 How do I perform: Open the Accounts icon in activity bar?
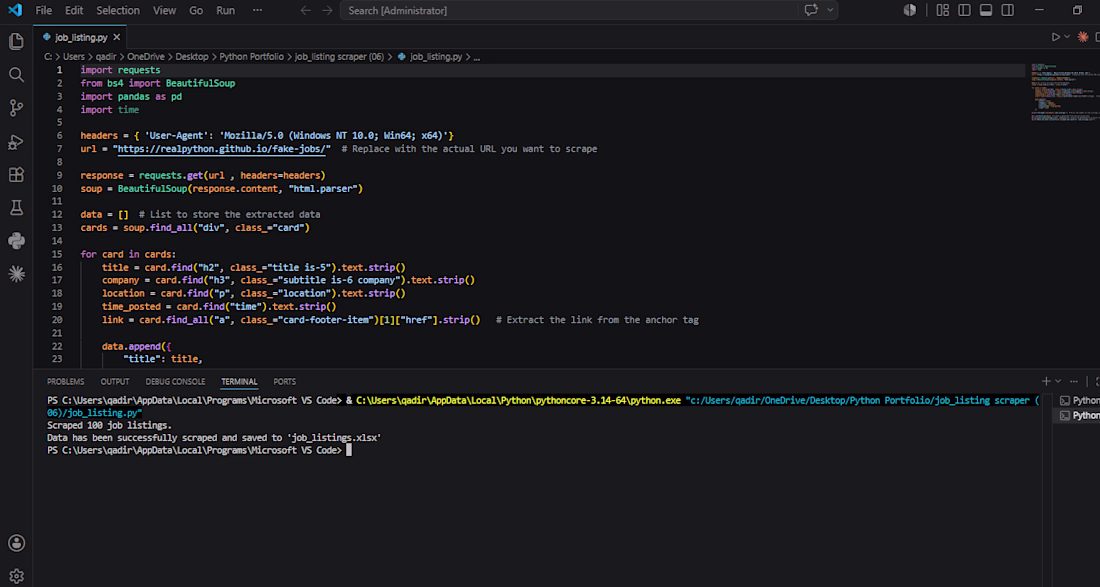(15, 544)
